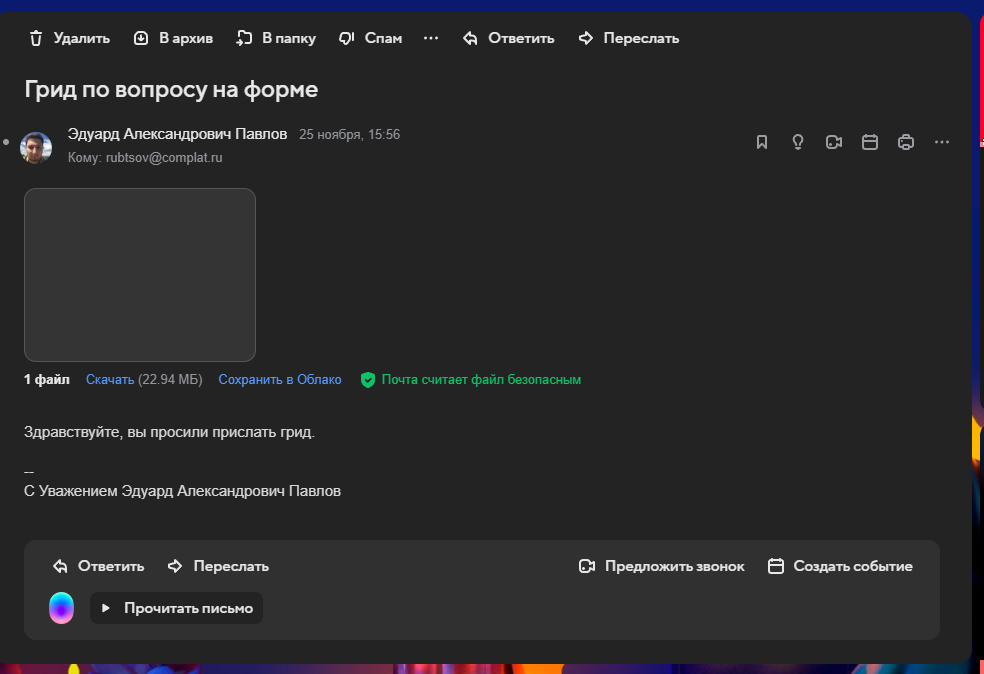Click the Создать событие button
The height and width of the screenshot is (674, 984).
pos(840,566)
